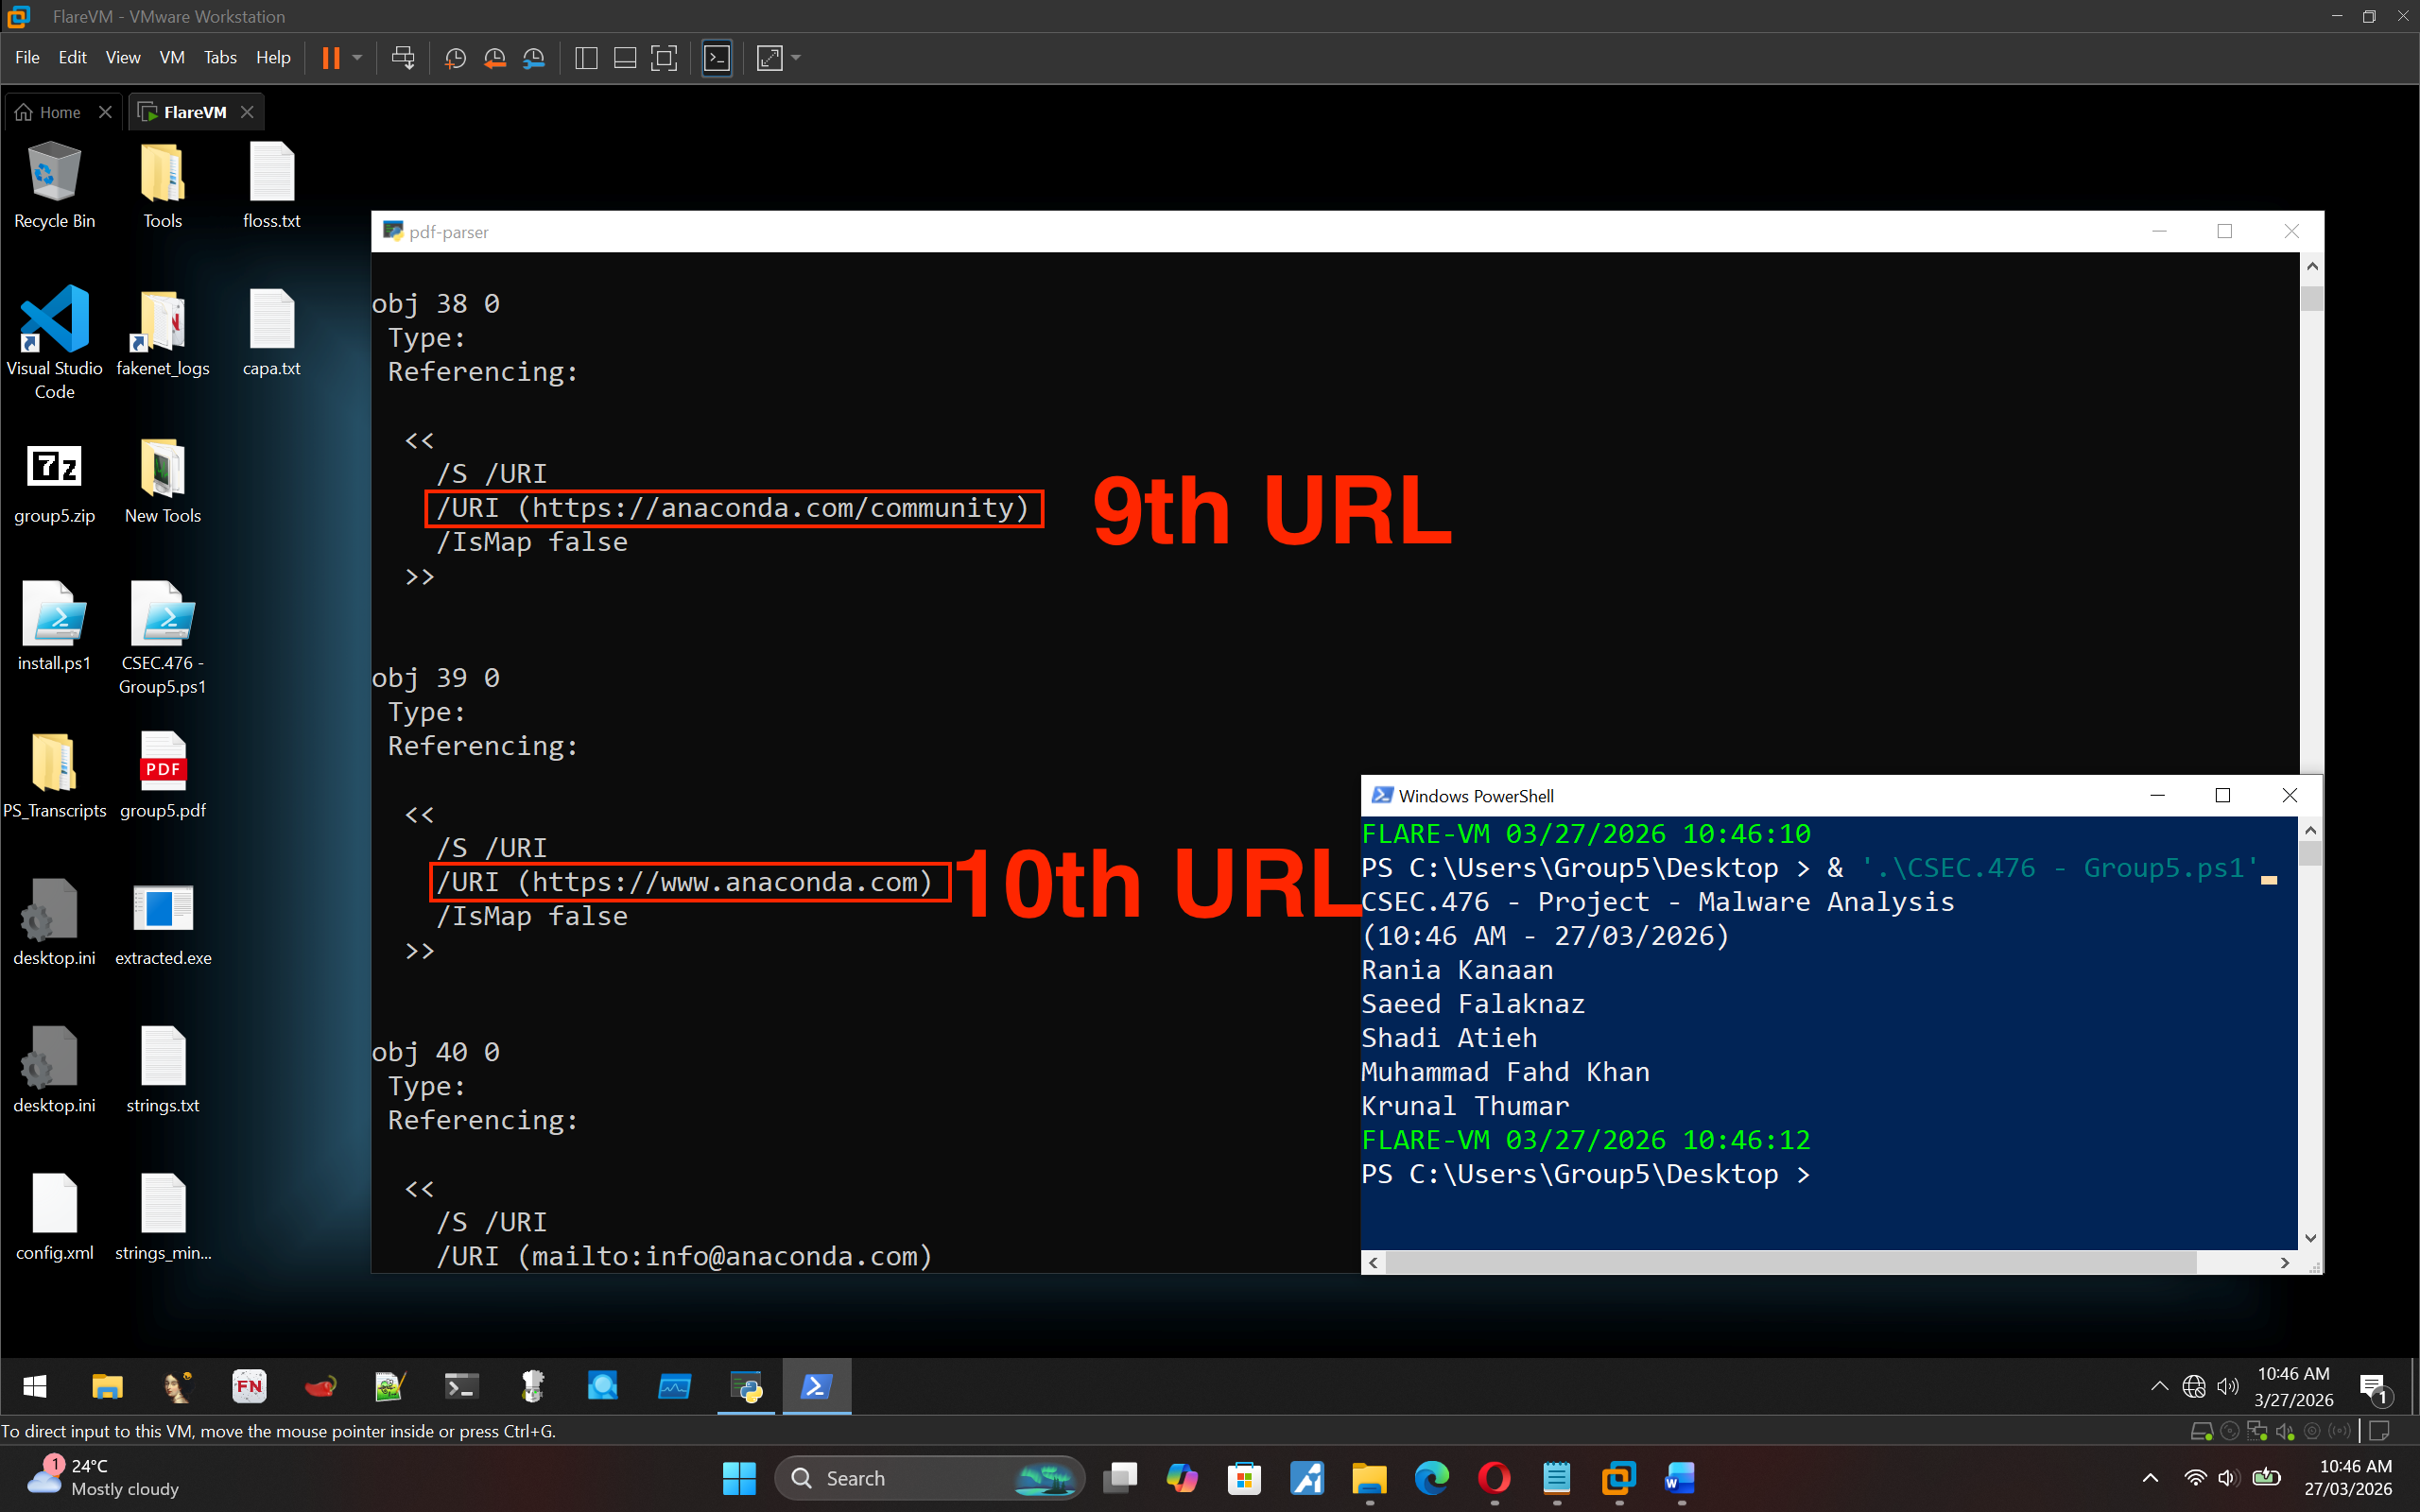Revert VM to previous snapshot icon
Screen dimensions: 2420x1512
click(x=494, y=58)
